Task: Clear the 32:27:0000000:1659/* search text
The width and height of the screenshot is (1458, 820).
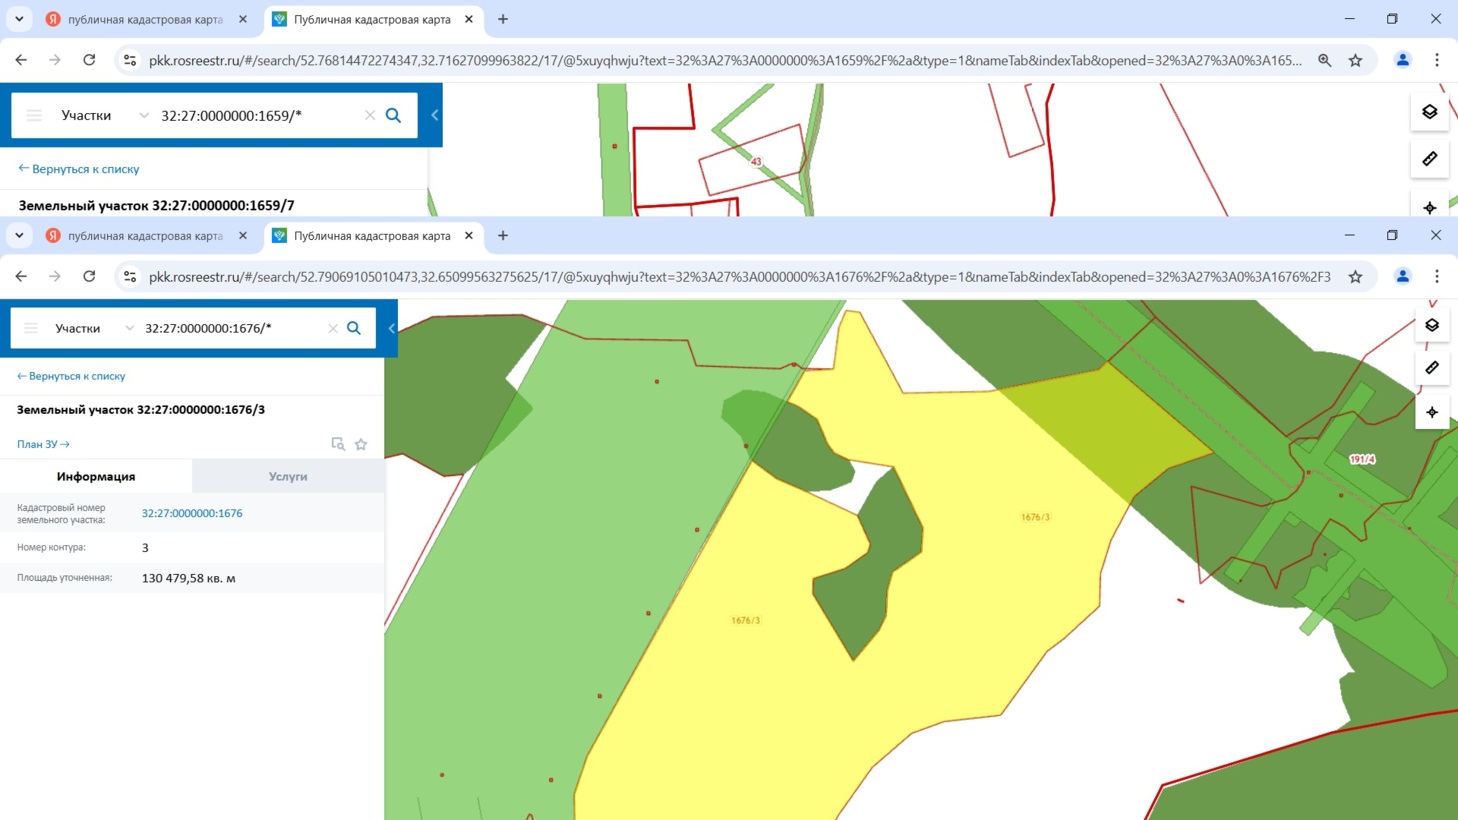Action: click(x=370, y=115)
